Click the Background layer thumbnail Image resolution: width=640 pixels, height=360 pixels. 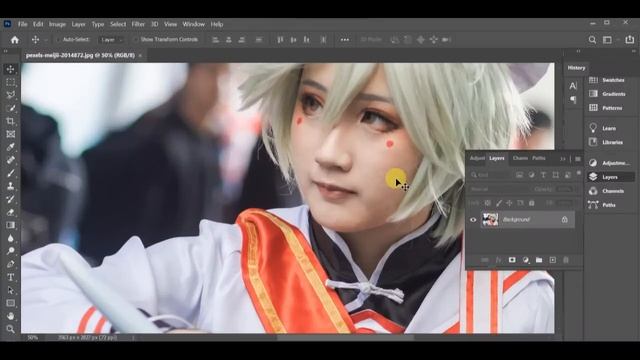pos(490,220)
